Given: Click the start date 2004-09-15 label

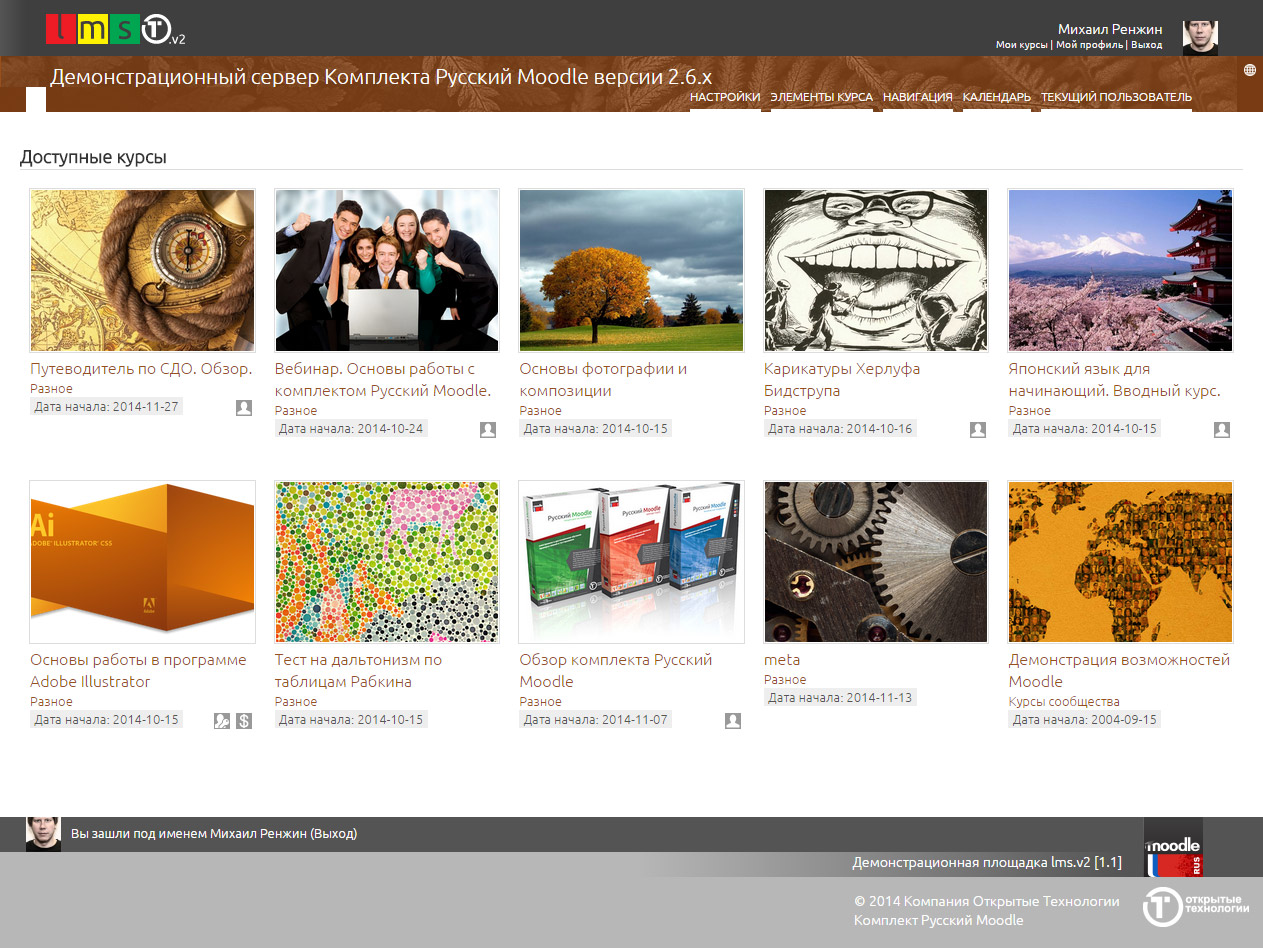Looking at the screenshot, I should coord(1085,720).
